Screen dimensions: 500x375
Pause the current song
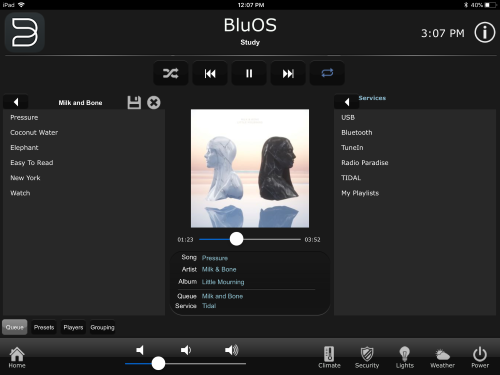coord(249,73)
